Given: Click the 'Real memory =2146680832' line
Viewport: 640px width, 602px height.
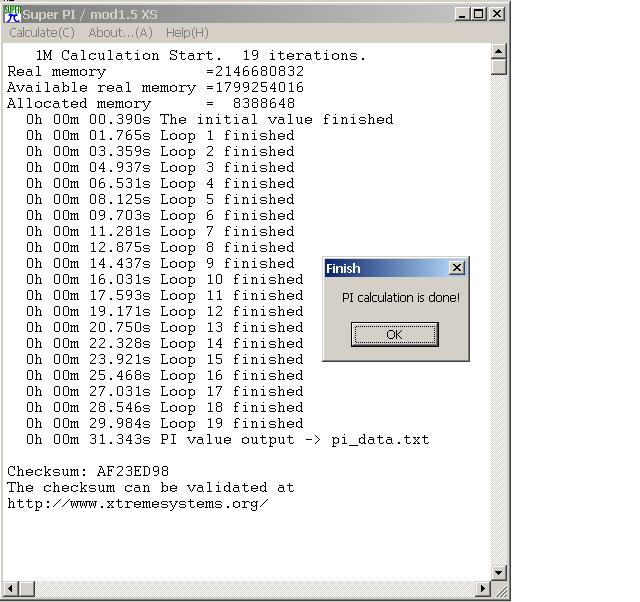Looking at the screenshot, I should point(156,71).
